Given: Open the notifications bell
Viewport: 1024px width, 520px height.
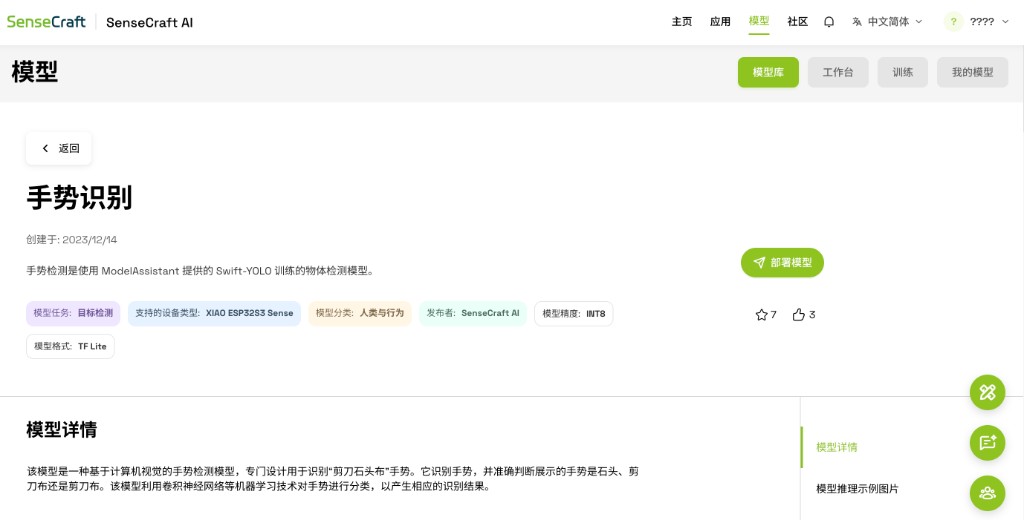Looking at the screenshot, I should pyautogui.click(x=829, y=22).
